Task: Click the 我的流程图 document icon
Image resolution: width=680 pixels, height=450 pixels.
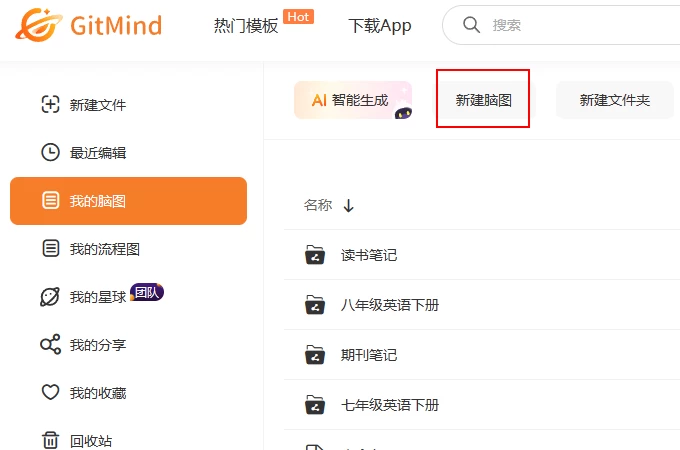Action: 50,248
